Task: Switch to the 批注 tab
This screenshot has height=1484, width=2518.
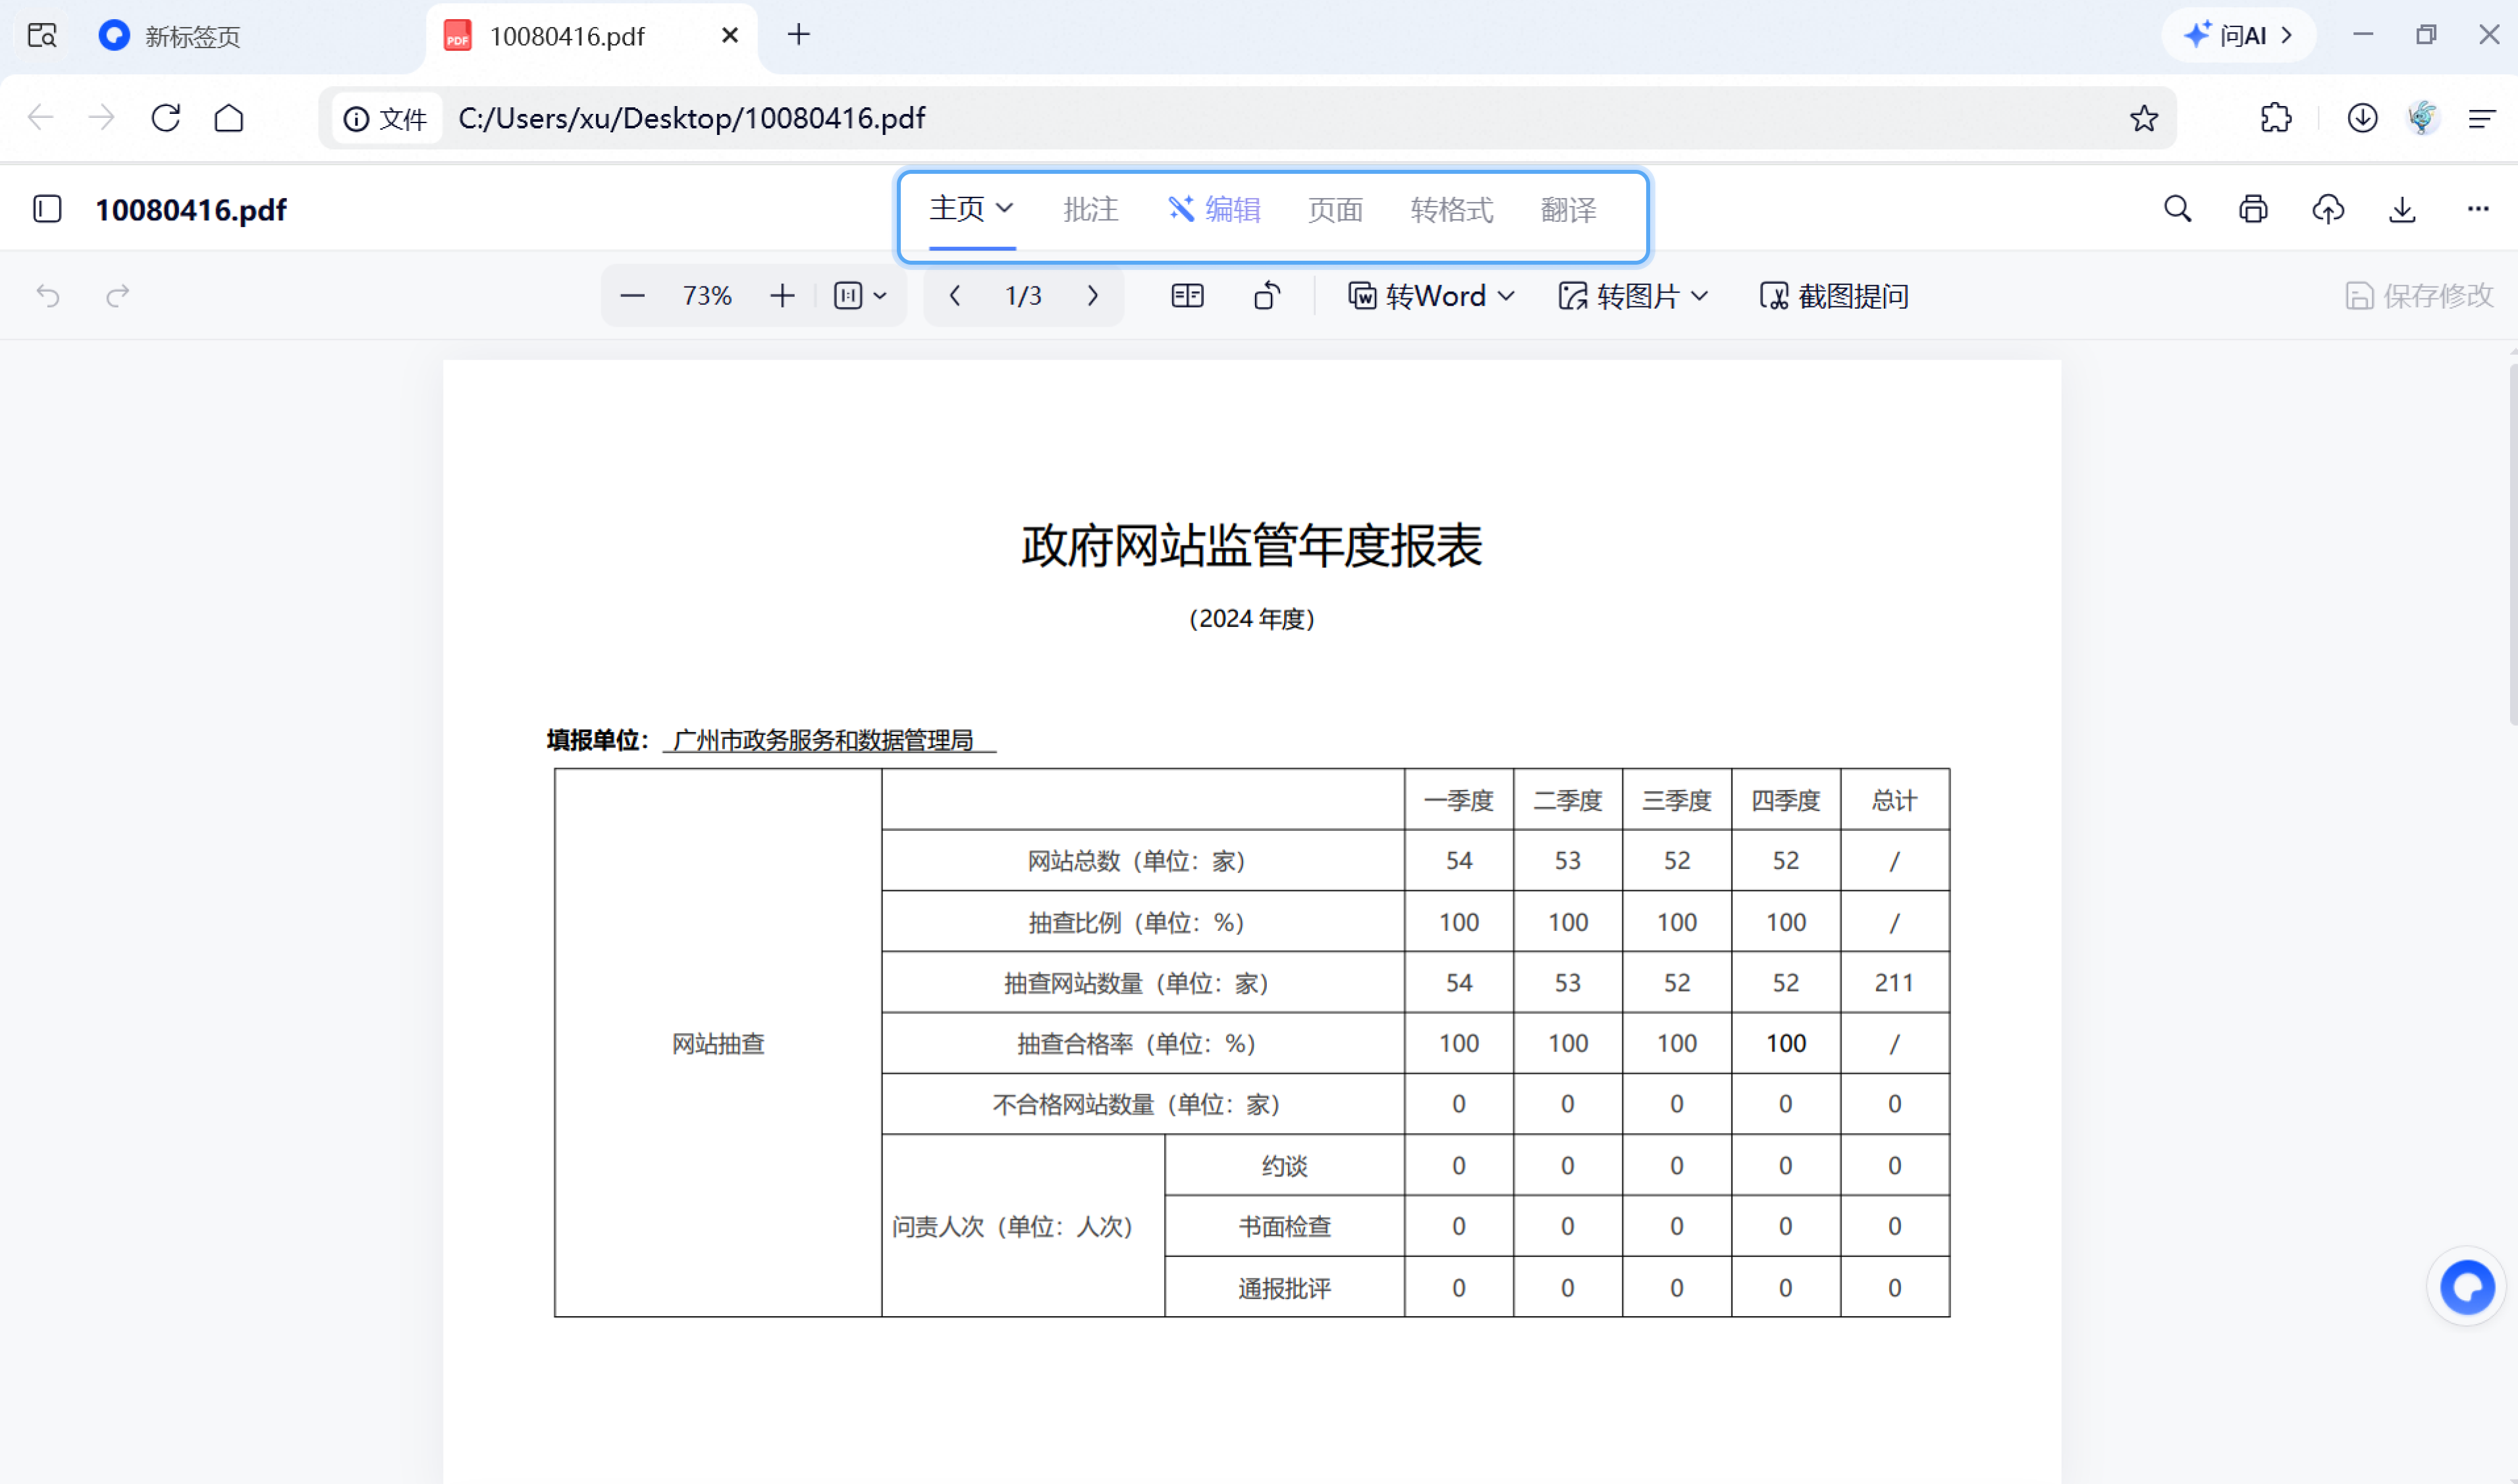Action: 1090,209
